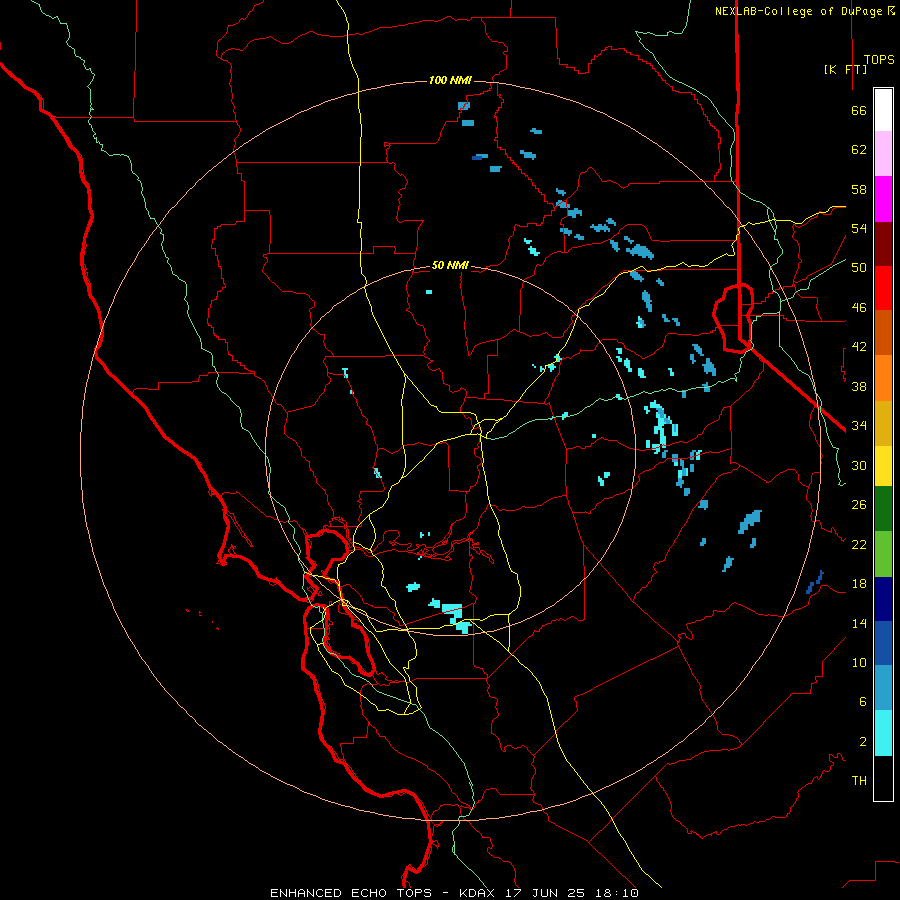Click the 50 NMI range ring label
This screenshot has height=900, width=900.
(450, 265)
